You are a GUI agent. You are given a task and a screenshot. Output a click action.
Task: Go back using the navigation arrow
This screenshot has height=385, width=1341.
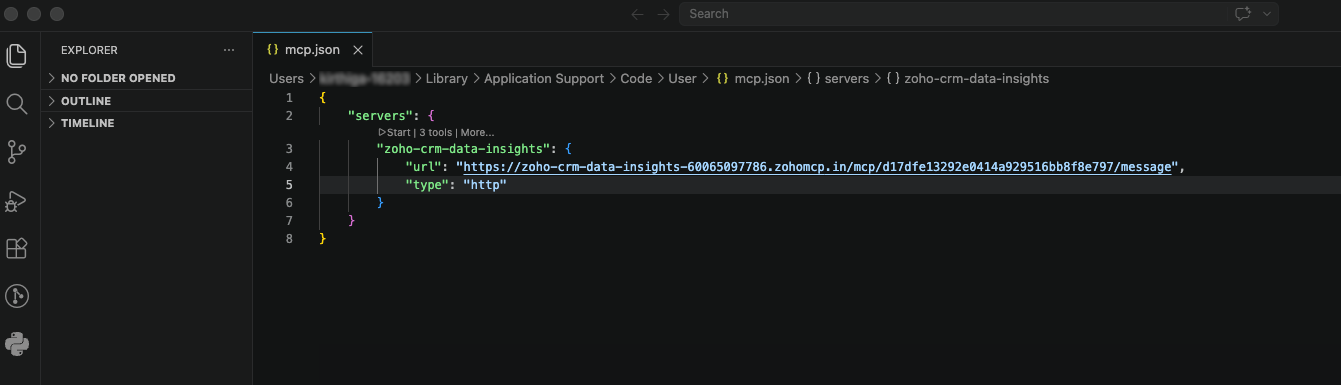click(637, 14)
